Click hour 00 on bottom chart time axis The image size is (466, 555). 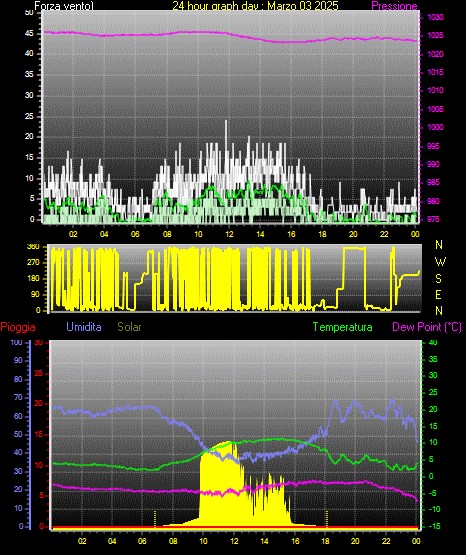click(x=416, y=541)
